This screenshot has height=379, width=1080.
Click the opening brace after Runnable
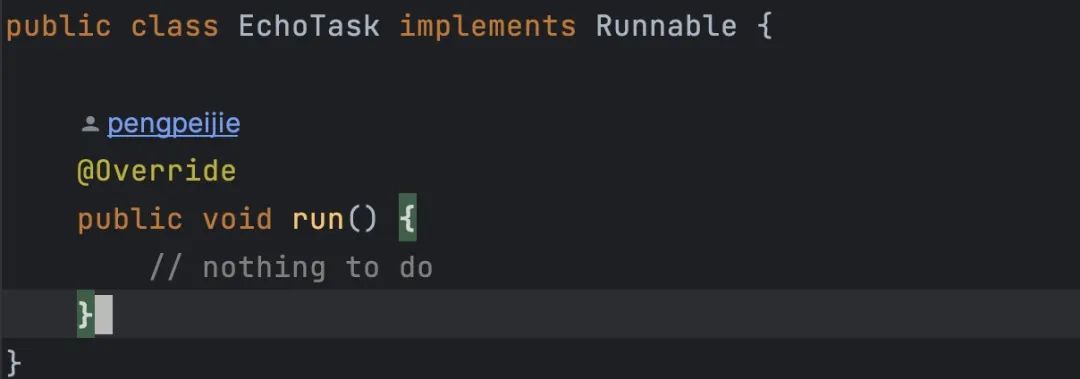coord(765,27)
